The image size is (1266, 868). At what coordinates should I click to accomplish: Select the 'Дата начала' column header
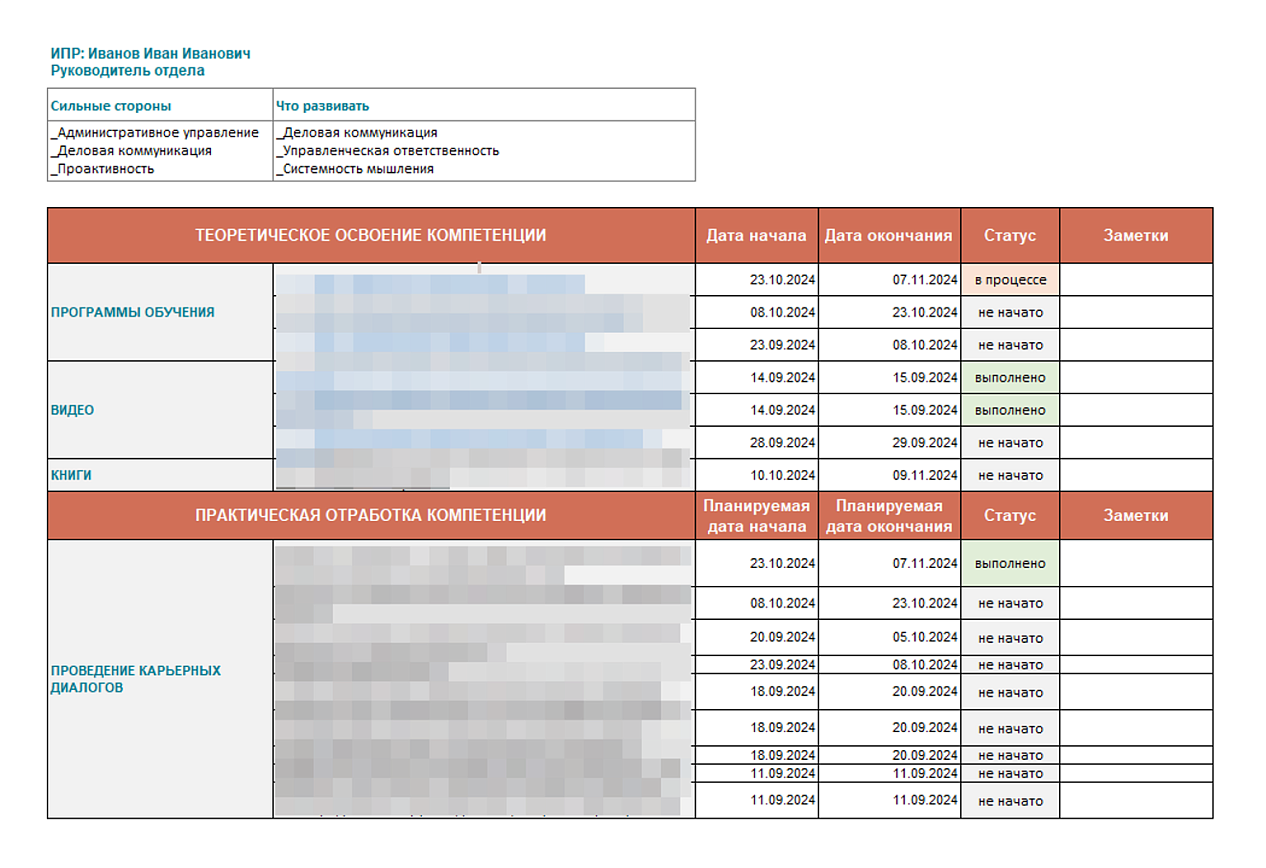(x=756, y=236)
